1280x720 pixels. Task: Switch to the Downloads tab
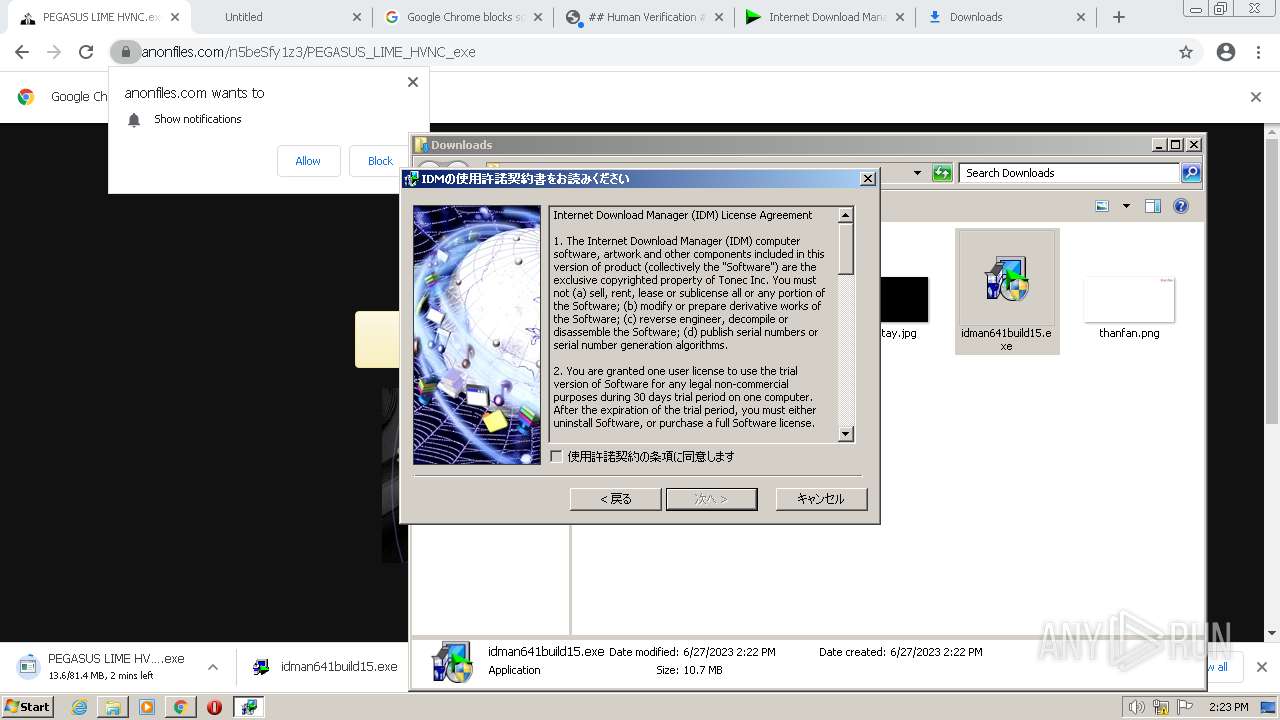point(1006,17)
